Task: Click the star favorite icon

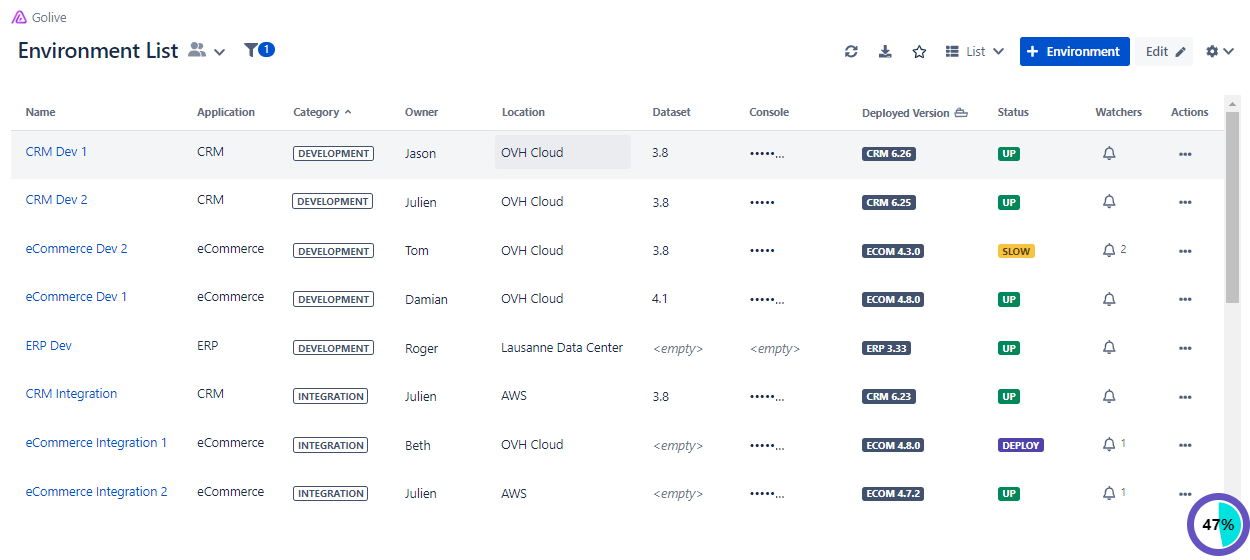Action: click(x=919, y=52)
